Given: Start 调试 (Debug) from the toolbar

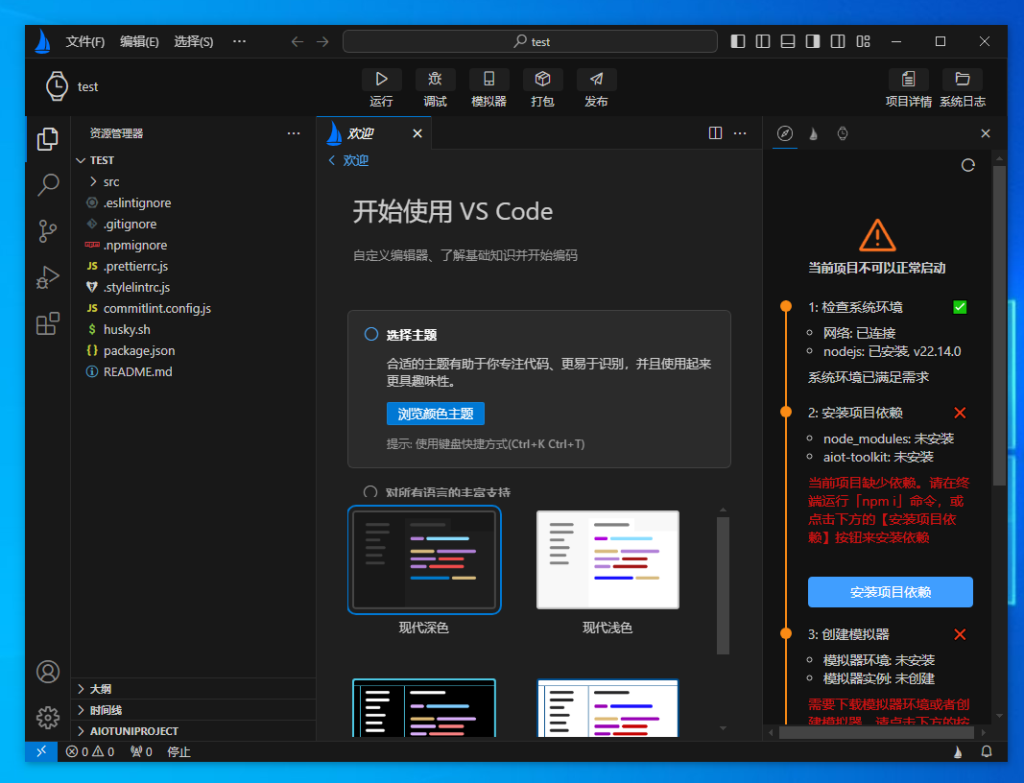Looking at the screenshot, I should [435, 80].
